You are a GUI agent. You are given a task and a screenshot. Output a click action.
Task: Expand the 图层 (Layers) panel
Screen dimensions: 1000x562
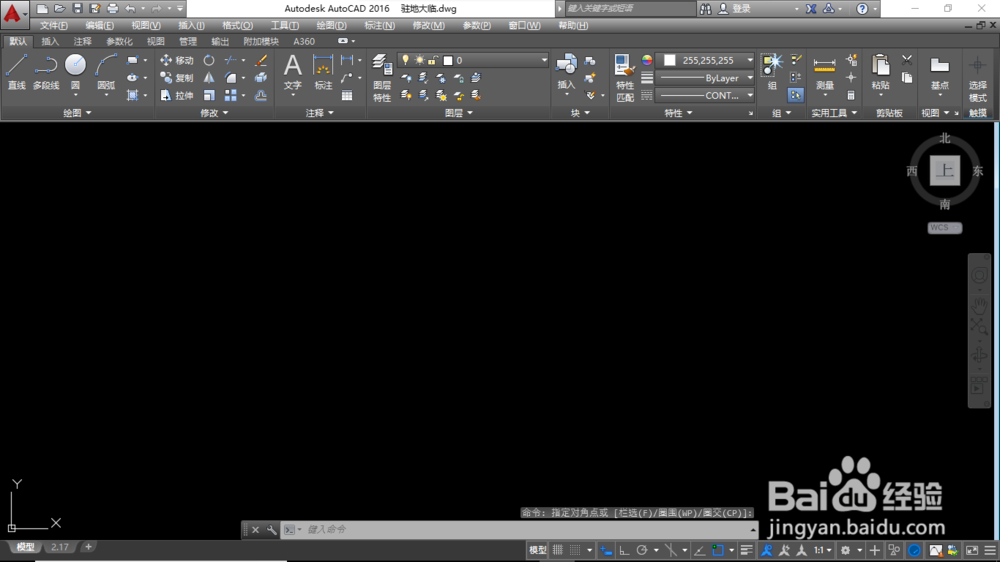point(459,113)
